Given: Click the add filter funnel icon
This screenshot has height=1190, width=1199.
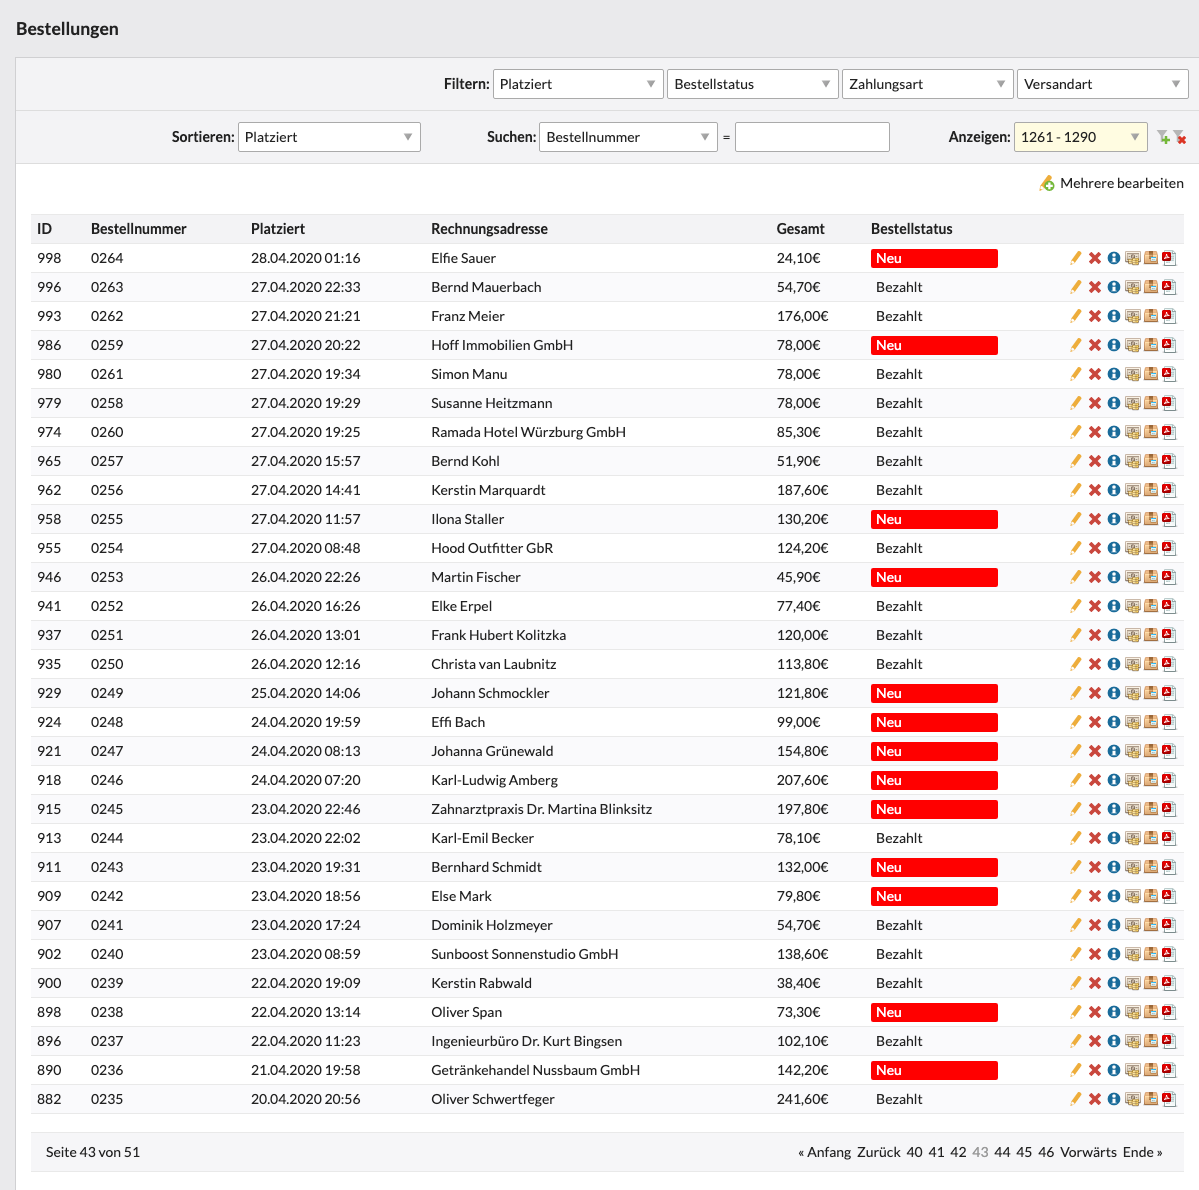Looking at the screenshot, I should tap(1163, 137).
